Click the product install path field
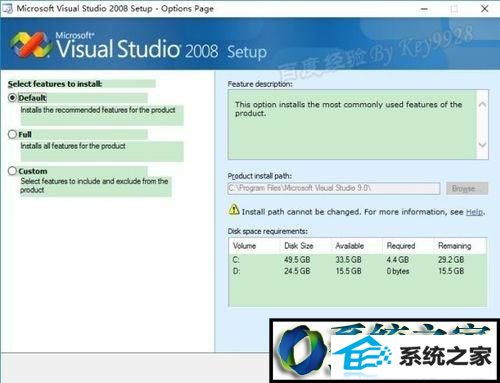The width and height of the screenshot is (500, 383). [334, 188]
